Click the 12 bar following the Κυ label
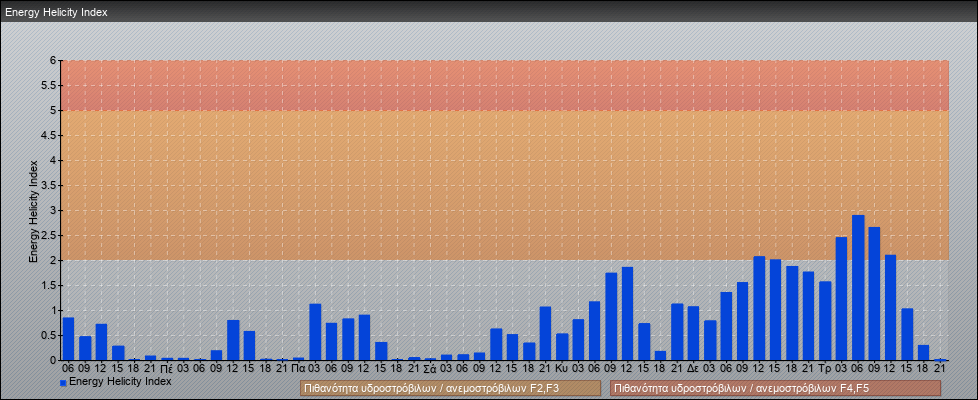978x400 pixels. point(627,313)
